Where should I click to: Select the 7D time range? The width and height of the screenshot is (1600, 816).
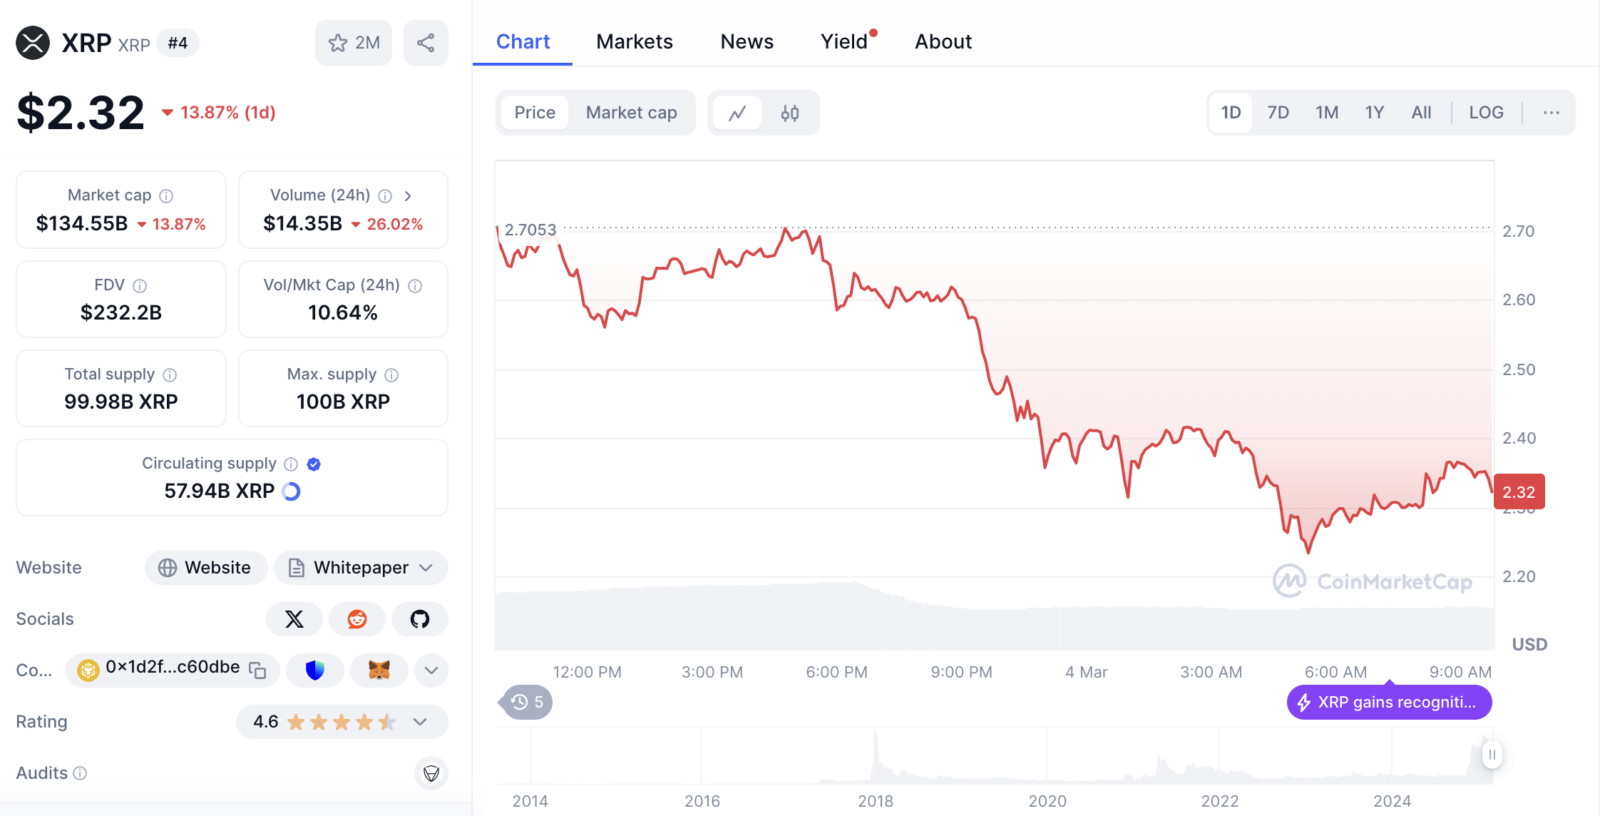(x=1278, y=113)
